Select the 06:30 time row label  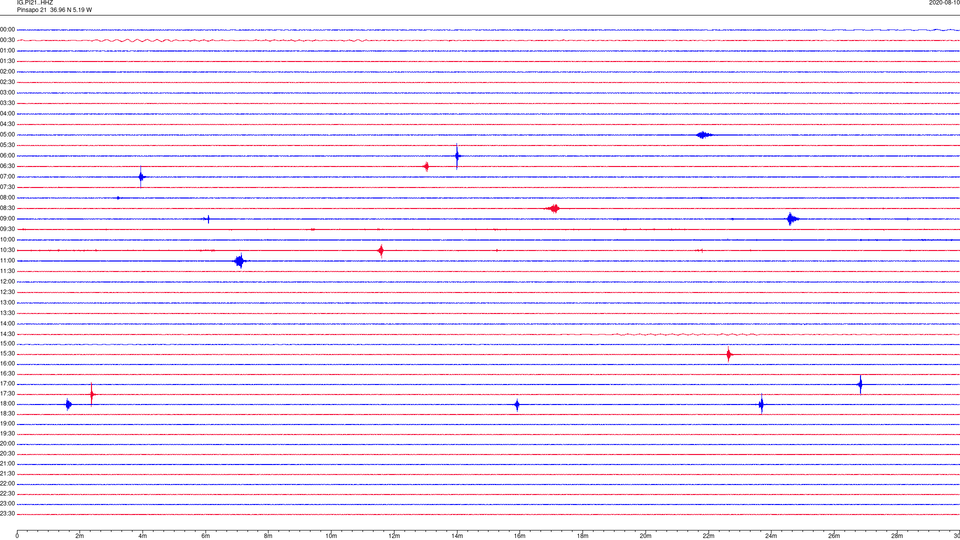click(x=7, y=166)
